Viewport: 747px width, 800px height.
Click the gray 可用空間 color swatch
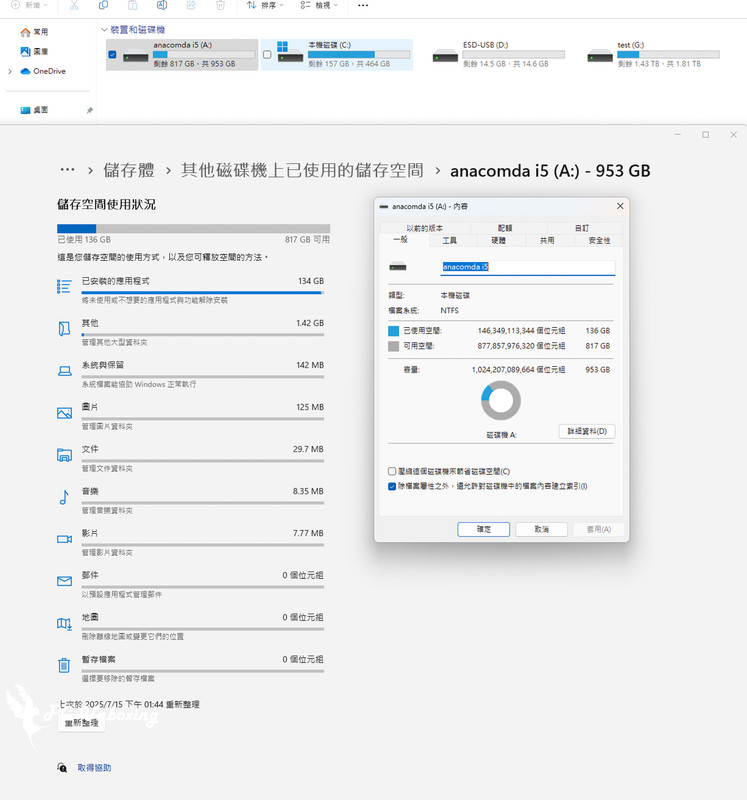pos(393,346)
